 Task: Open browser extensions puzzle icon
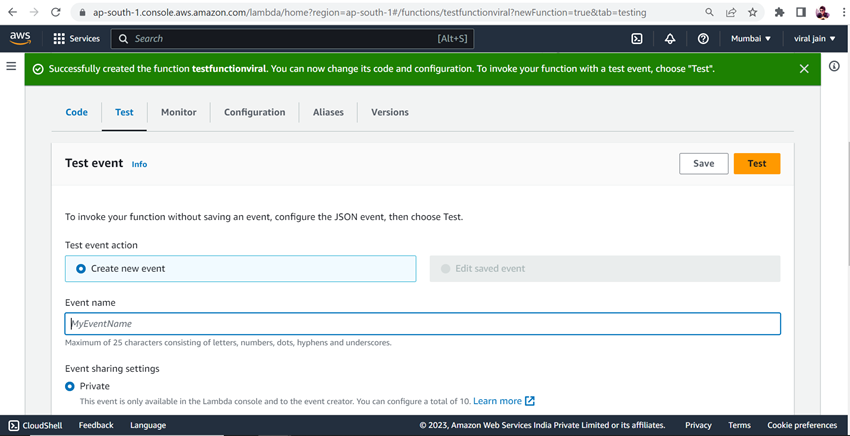[x=780, y=12]
